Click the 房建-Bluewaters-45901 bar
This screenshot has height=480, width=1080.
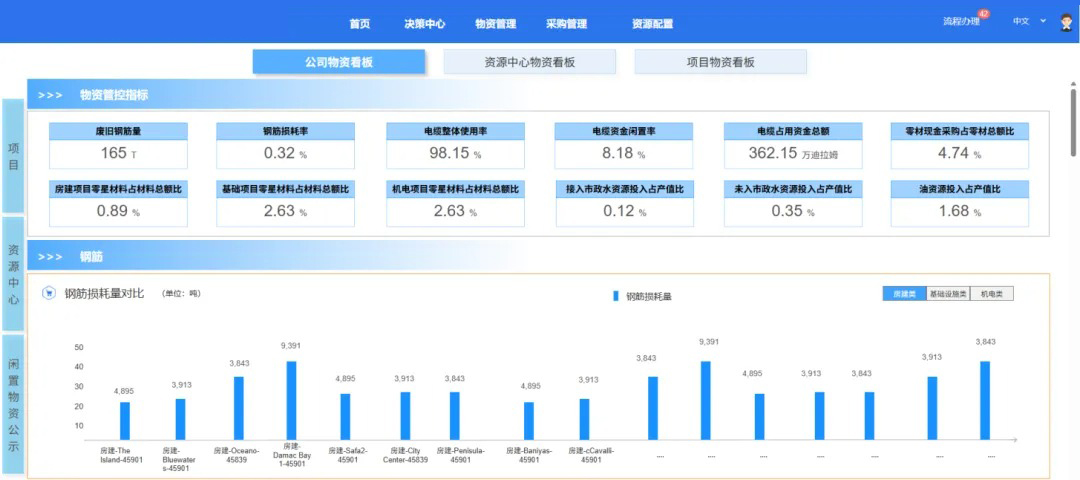tap(180, 419)
